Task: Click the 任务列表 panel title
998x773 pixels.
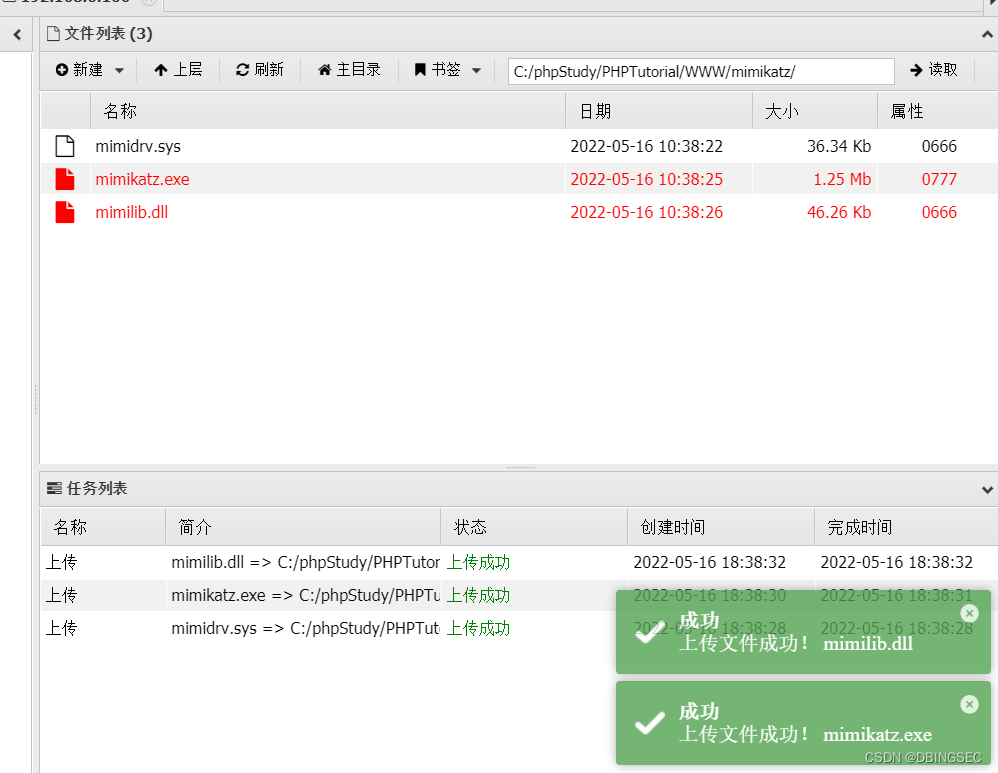Action: (97, 488)
